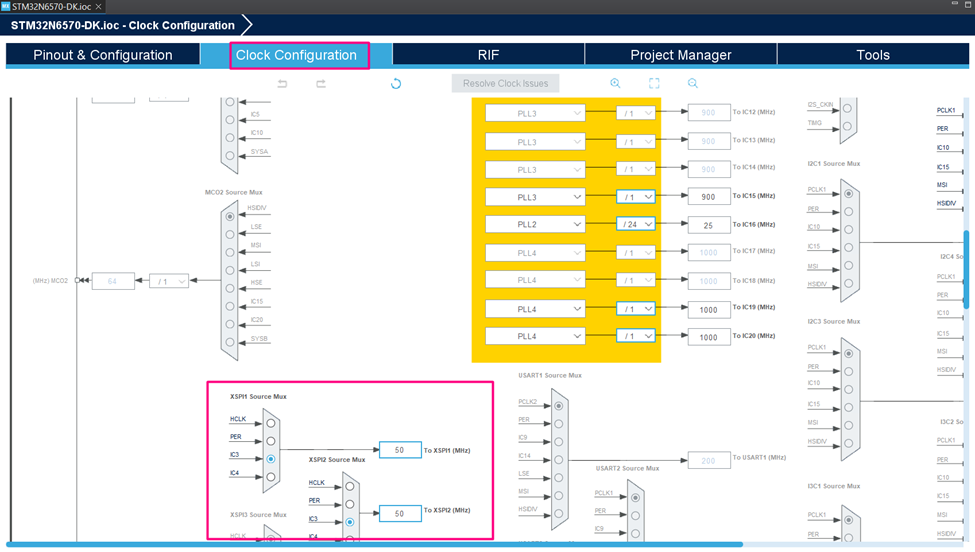Open the IC20 /1 divider dropdown
This screenshot has width=975, height=552.
[x=635, y=336]
